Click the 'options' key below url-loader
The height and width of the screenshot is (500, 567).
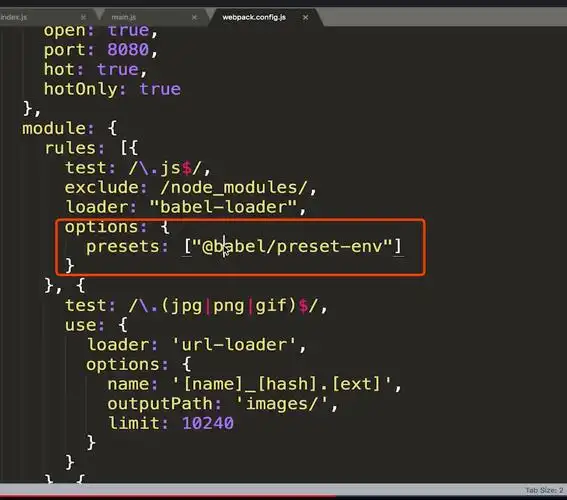(x=123, y=364)
